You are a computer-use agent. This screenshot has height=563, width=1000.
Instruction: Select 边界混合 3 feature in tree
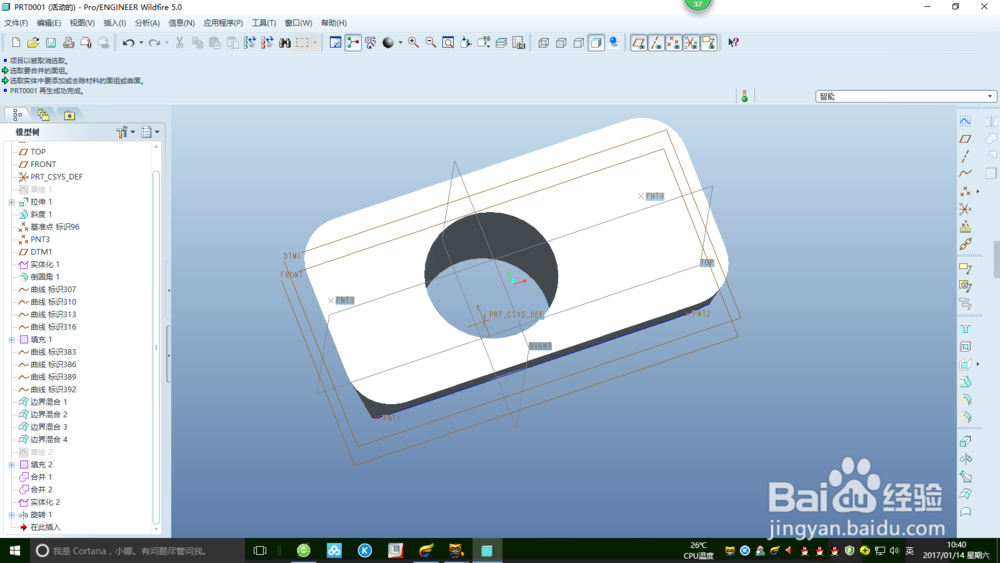coord(48,427)
